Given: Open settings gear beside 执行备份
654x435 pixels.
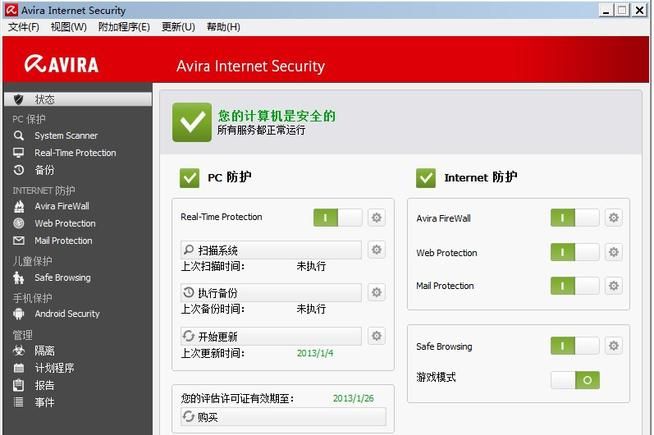Looking at the screenshot, I should coord(376,292).
